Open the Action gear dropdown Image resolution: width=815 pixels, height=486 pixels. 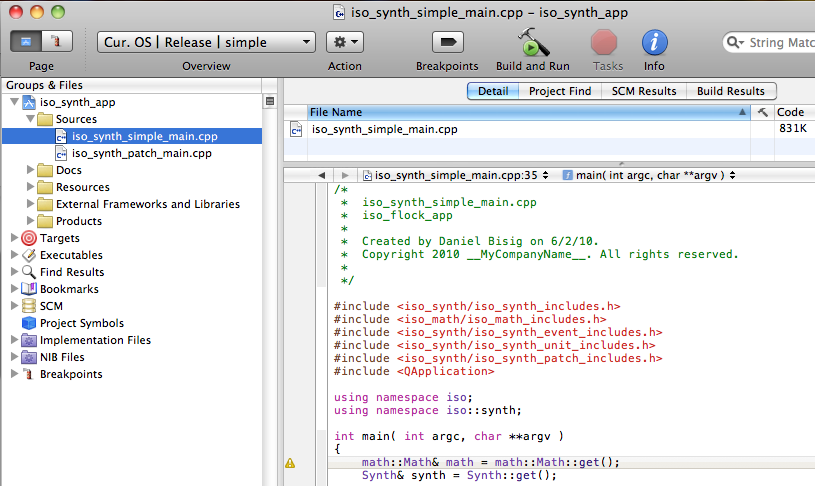coord(345,42)
